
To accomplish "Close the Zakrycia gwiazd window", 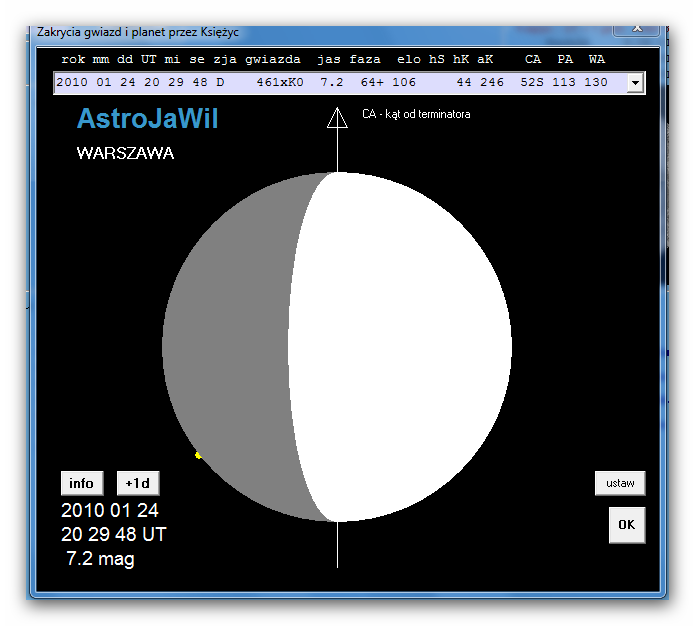I will click(x=637, y=29).
